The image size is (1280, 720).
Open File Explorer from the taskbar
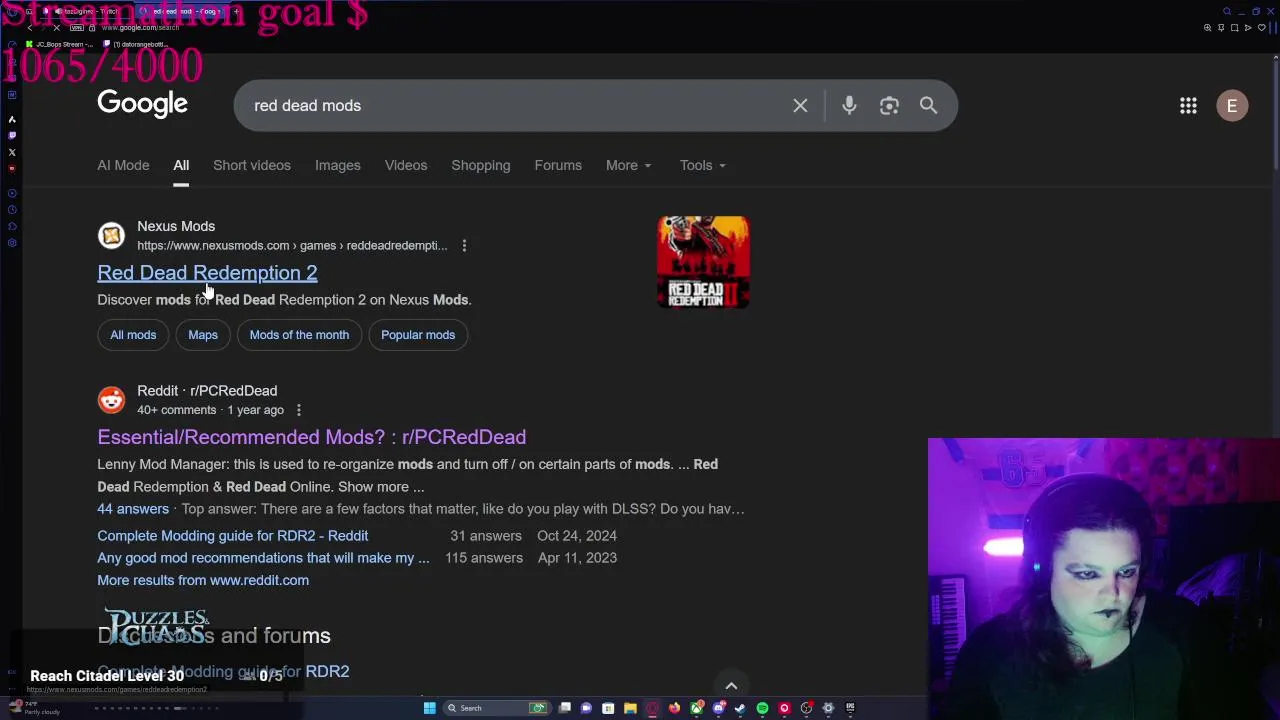pos(630,708)
